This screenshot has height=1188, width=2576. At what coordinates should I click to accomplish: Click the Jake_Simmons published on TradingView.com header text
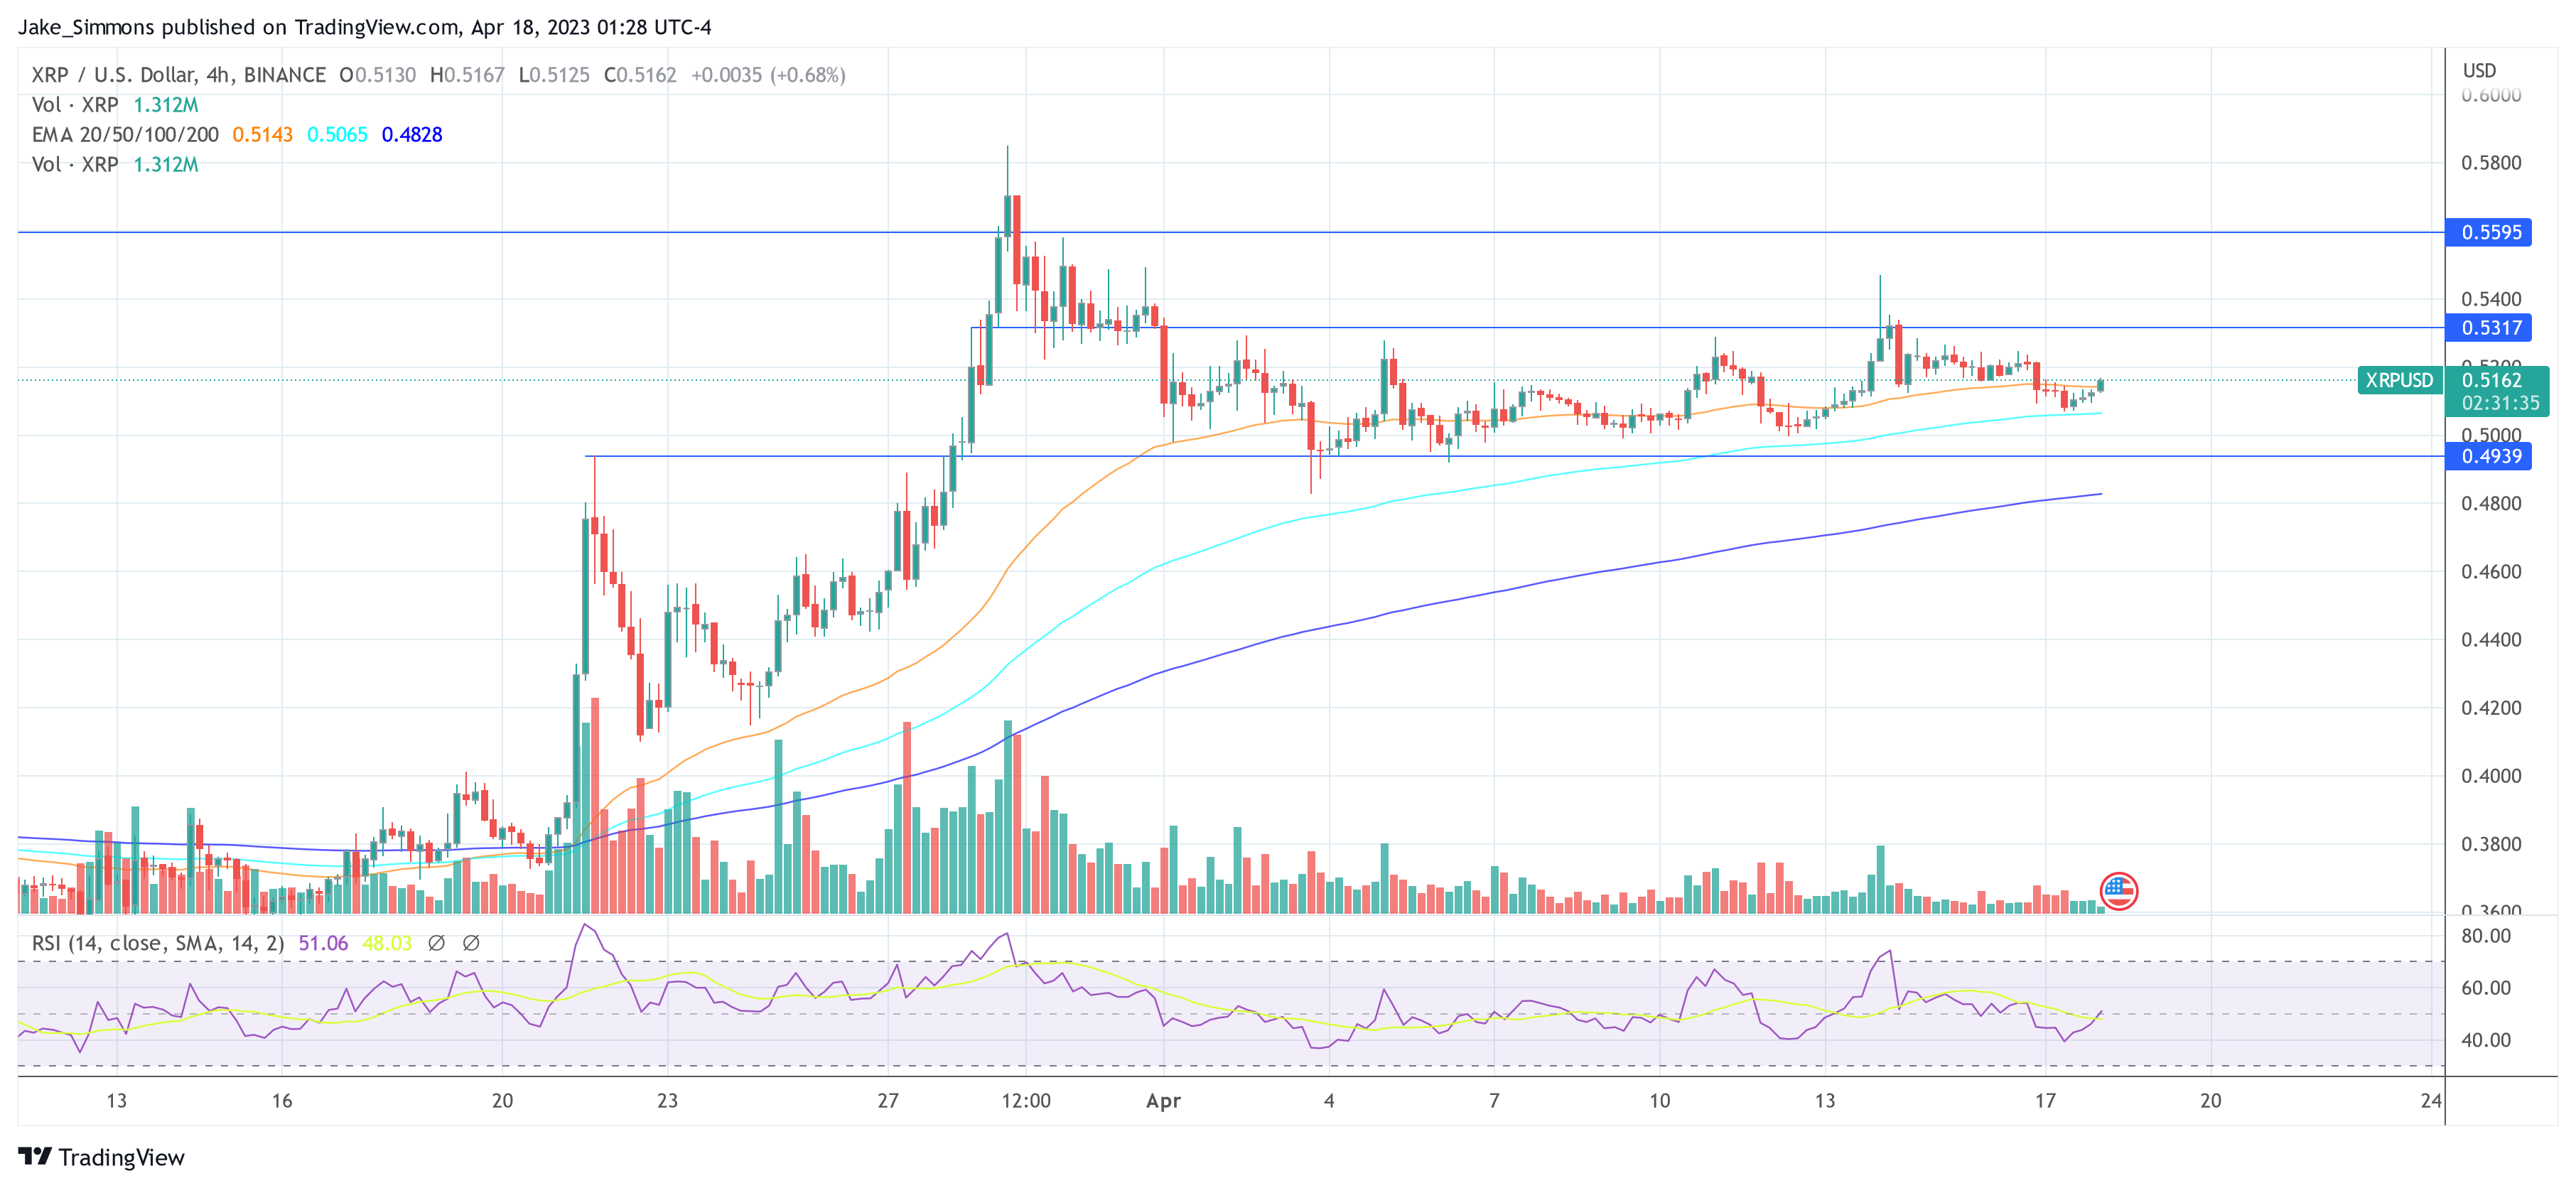tap(364, 27)
